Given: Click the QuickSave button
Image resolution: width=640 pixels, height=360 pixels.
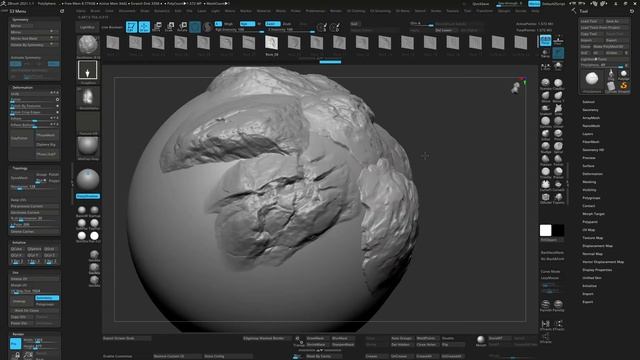Looking at the screenshot, I should tap(480, 4).
